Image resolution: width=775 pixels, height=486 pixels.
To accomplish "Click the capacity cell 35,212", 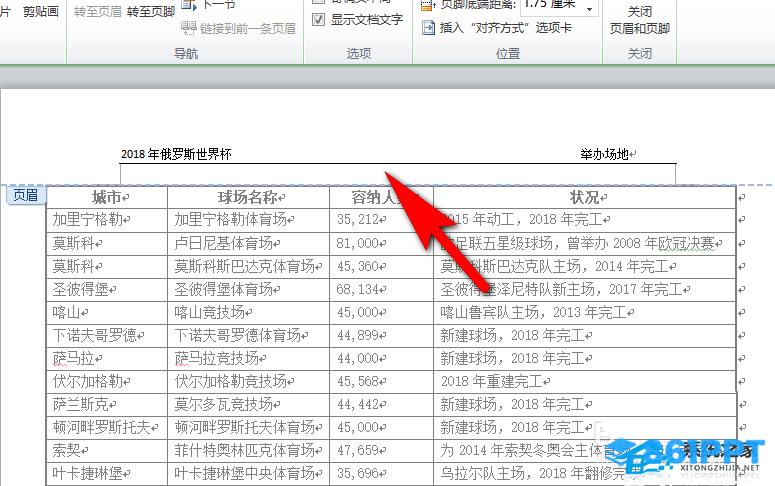I will pos(382,220).
